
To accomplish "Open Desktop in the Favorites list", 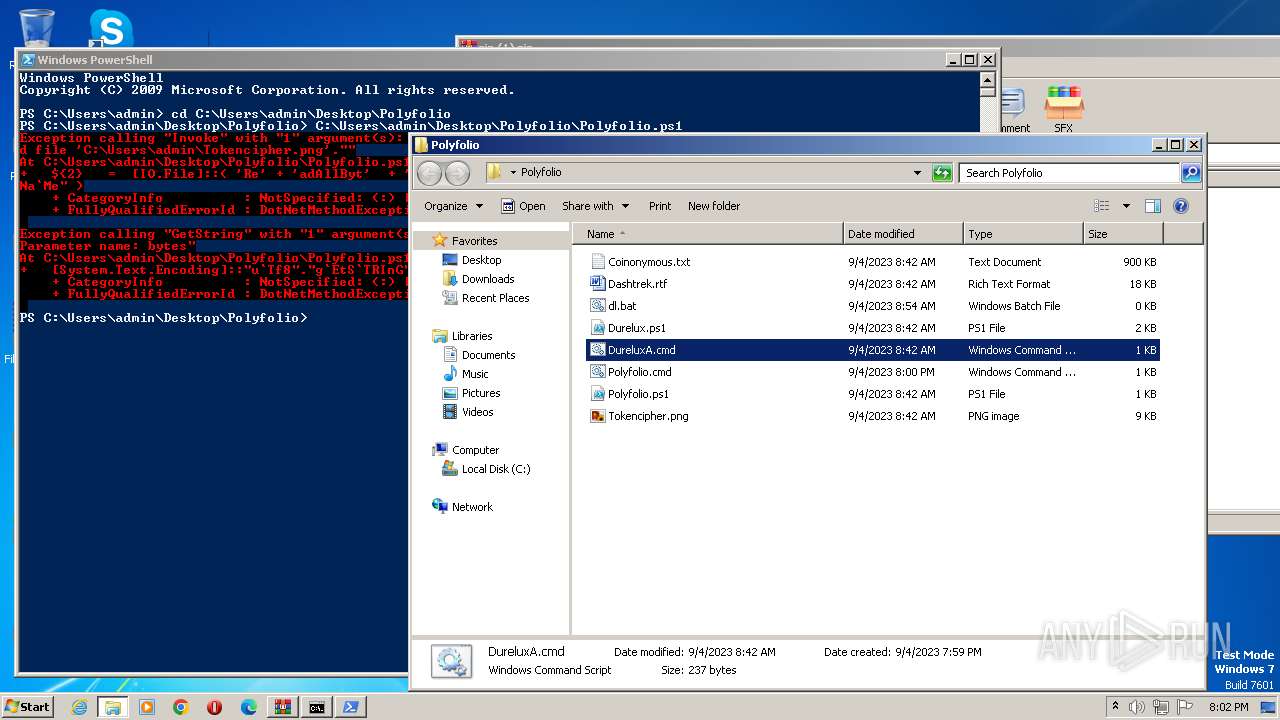I will pos(481,260).
